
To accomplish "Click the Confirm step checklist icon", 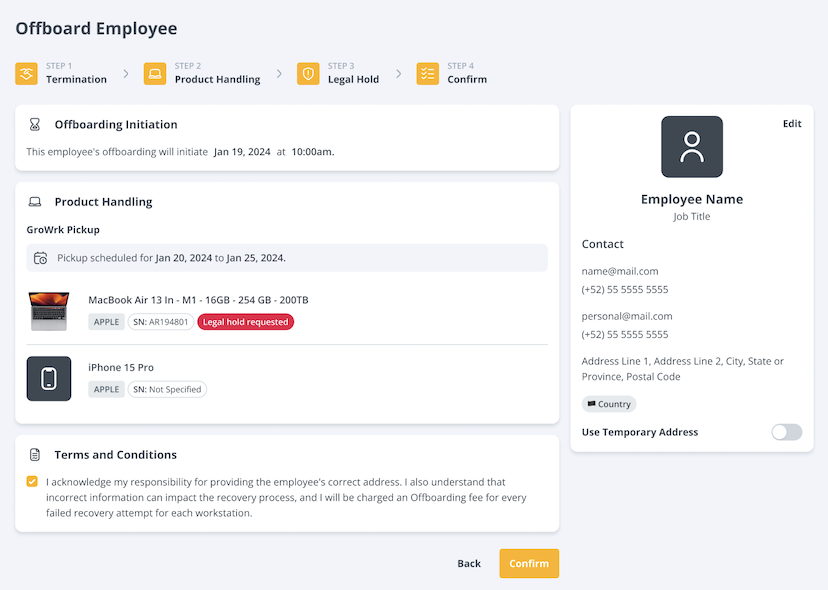I will pyautogui.click(x=428, y=74).
